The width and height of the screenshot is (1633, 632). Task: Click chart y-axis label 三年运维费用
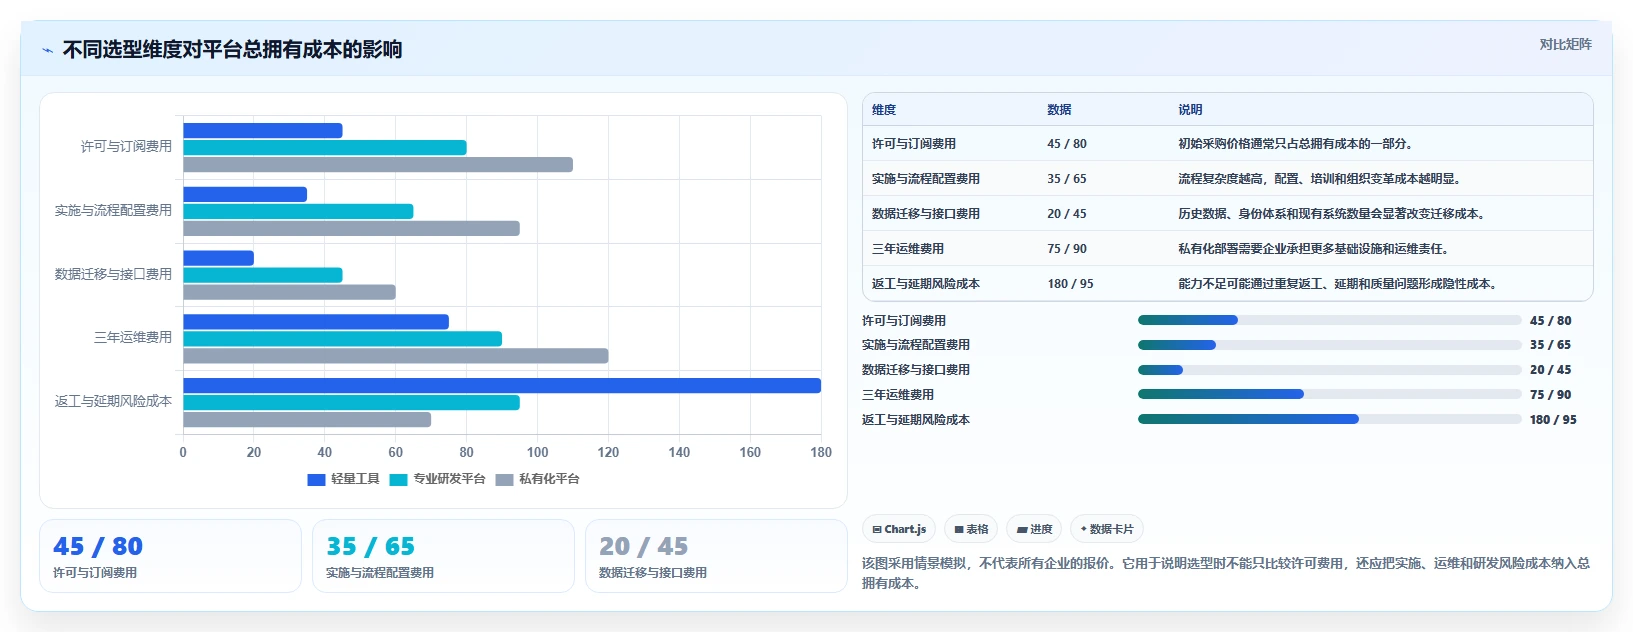point(133,337)
